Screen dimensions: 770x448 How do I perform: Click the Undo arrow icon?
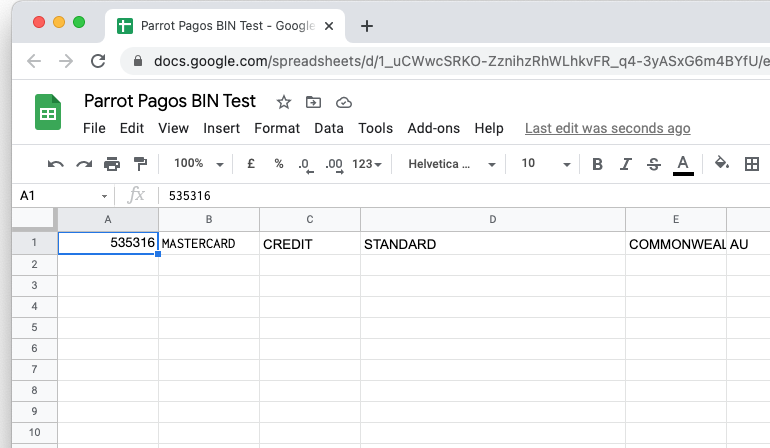tap(55, 164)
